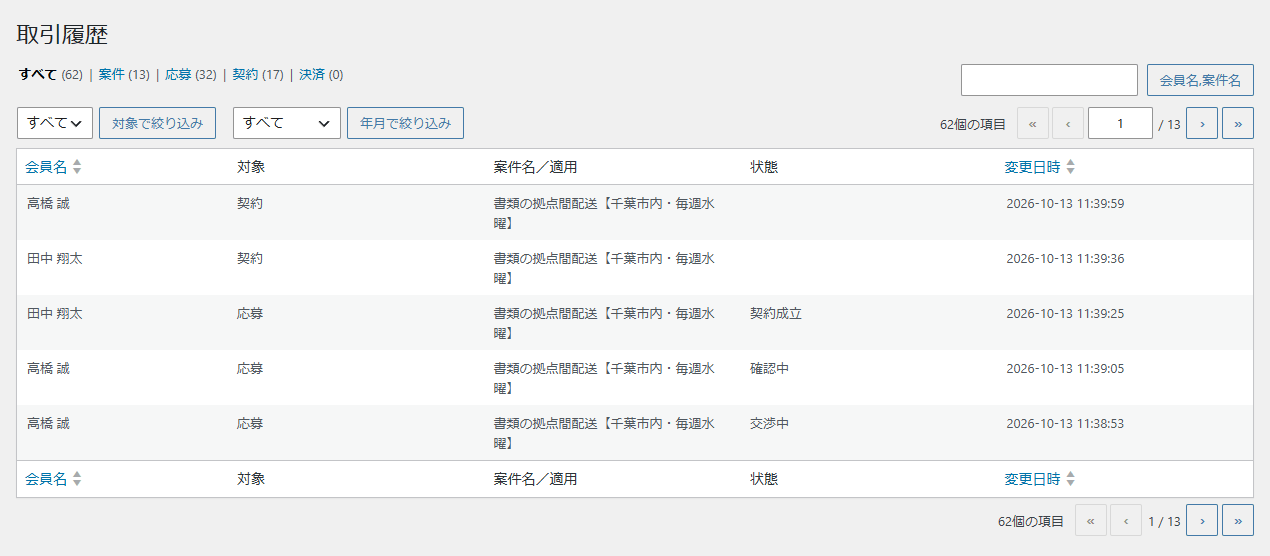Viewport: 1270px width, 556px height.
Task: Click 契約成立 status cell
Action: [776, 313]
